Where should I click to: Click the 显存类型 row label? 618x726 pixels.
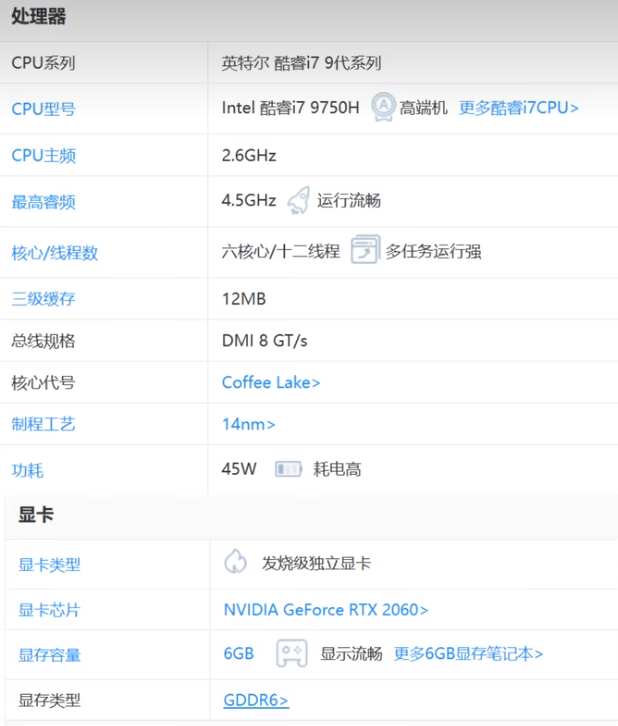[x=50, y=700]
